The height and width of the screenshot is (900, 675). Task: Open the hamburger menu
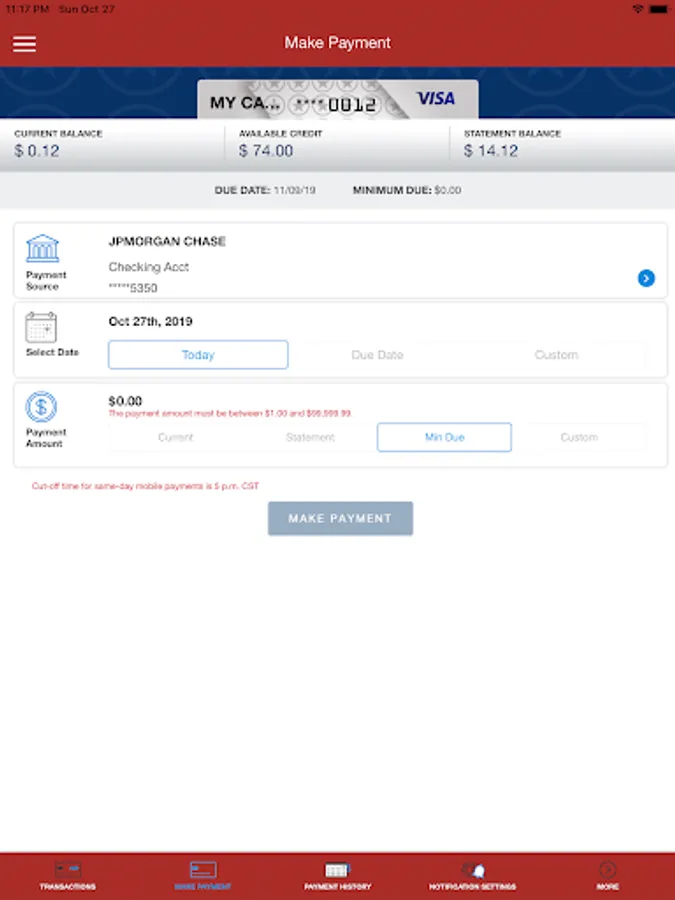pos(24,44)
